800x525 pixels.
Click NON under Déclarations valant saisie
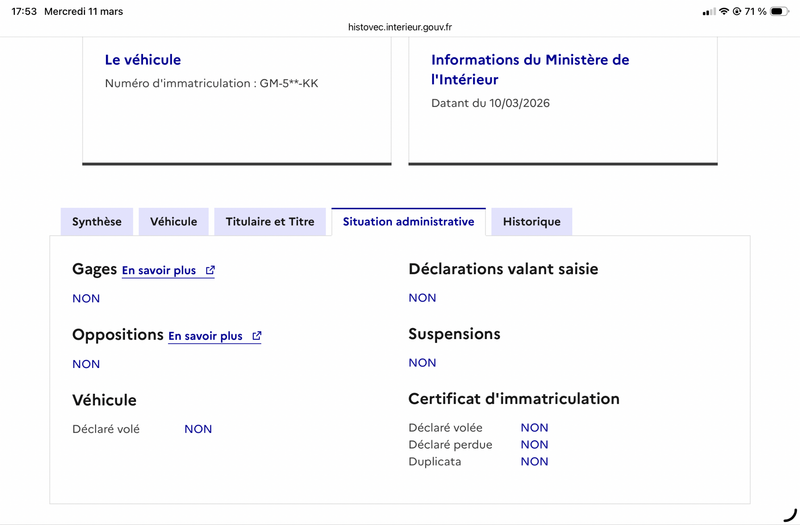click(x=422, y=298)
